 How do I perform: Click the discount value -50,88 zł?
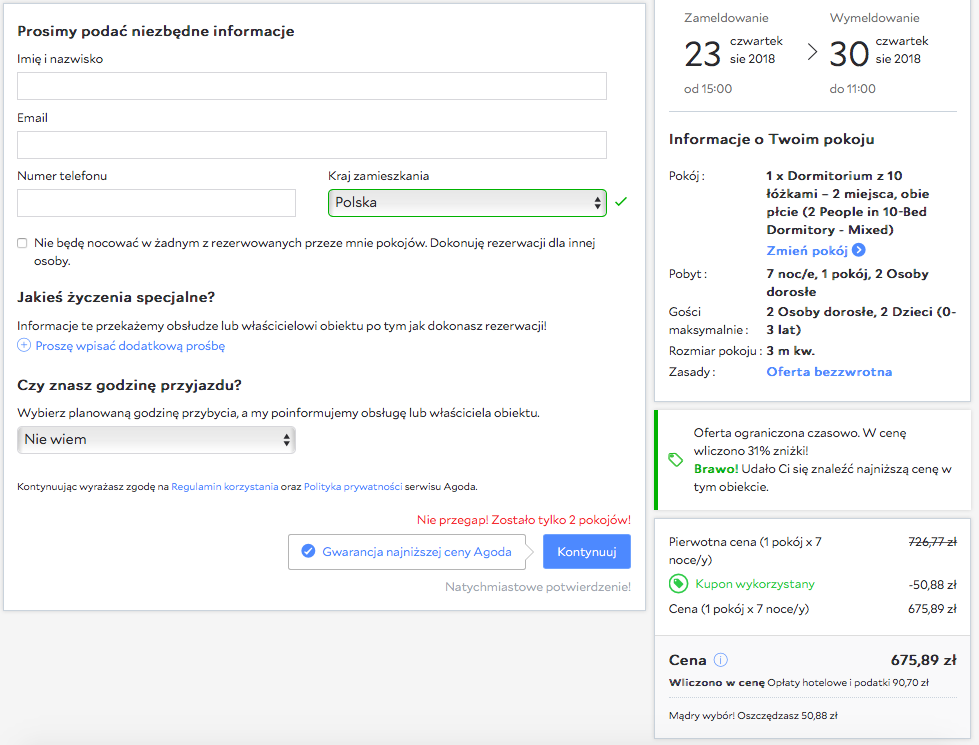(932, 585)
